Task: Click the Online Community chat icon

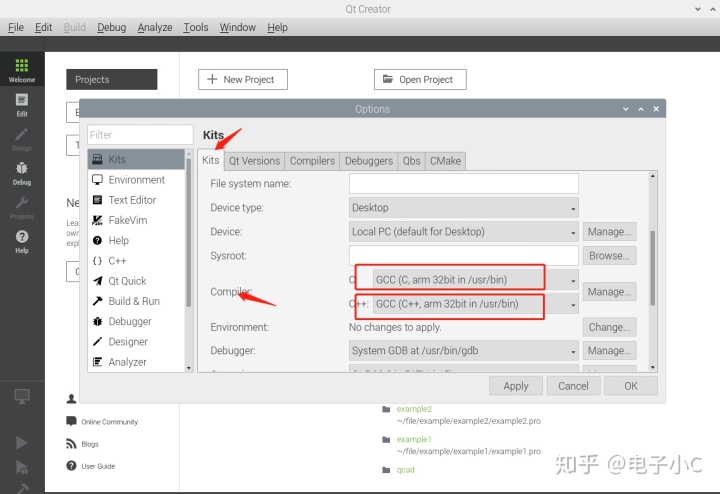Action: [x=71, y=421]
